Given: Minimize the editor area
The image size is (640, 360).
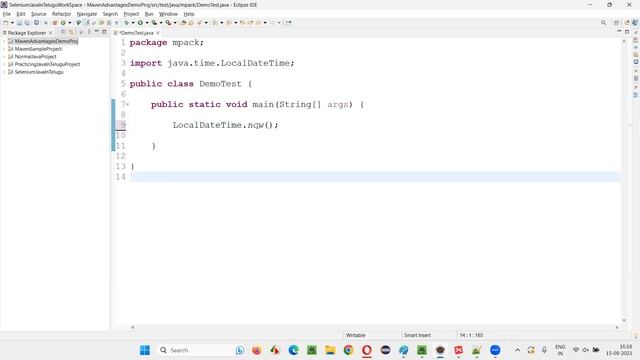Looking at the screenshot, I should click(x=619, y=31).
